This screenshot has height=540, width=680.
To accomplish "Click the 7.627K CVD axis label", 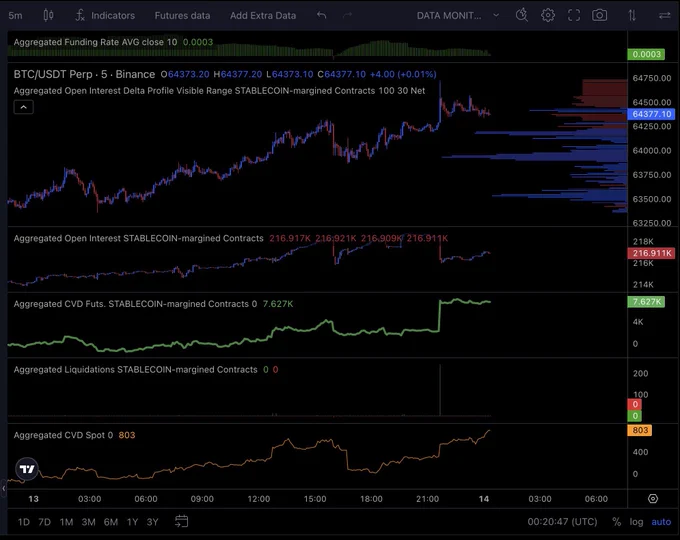I will 646,302.
